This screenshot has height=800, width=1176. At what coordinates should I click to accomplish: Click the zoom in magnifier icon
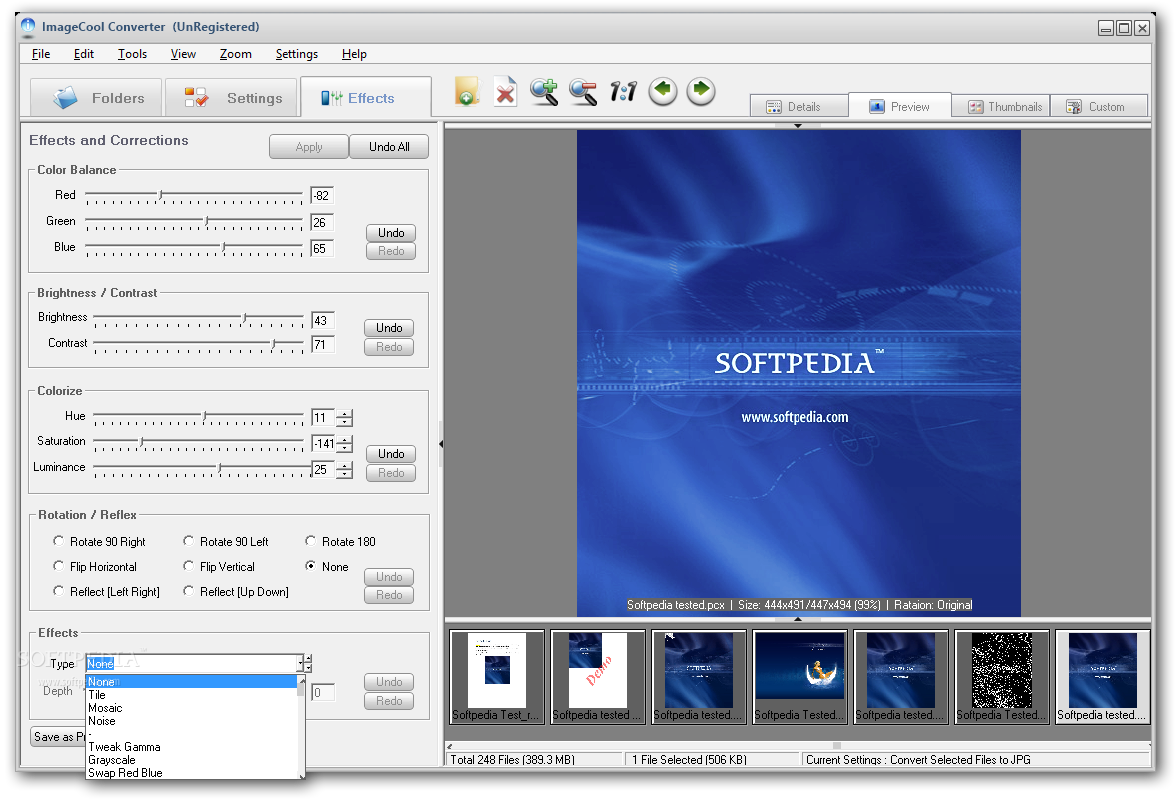[x=544, y=91]
